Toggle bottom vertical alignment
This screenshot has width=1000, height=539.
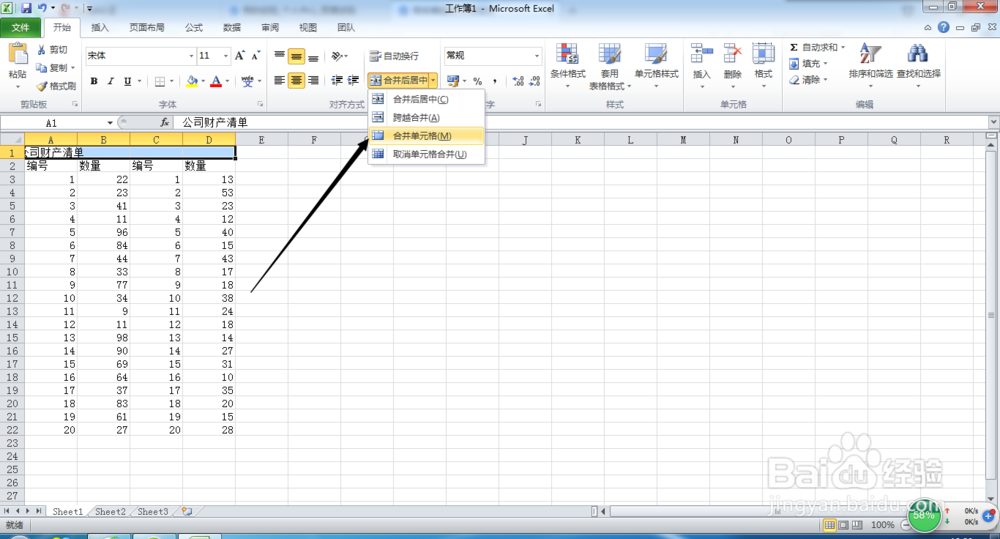313,56
